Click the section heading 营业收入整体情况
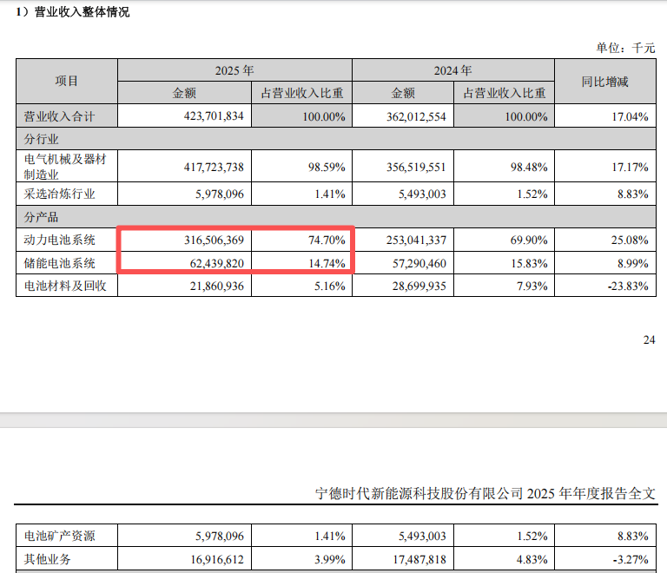This screenshot has width=667, height=573. click(x=75, y=13)
